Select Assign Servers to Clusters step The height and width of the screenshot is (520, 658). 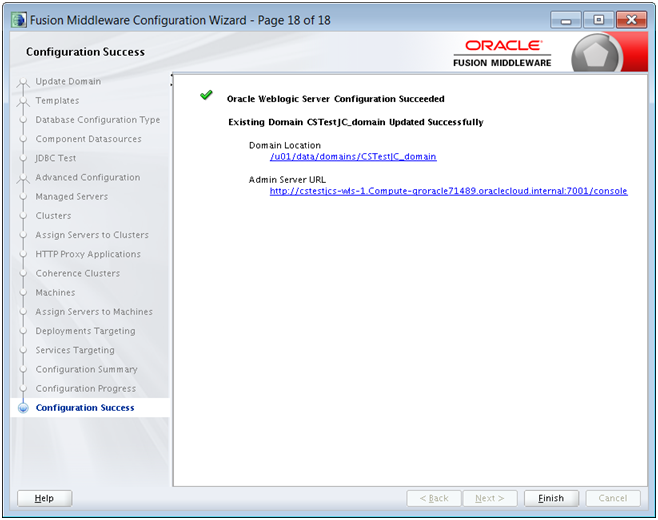tap(92, 235)
